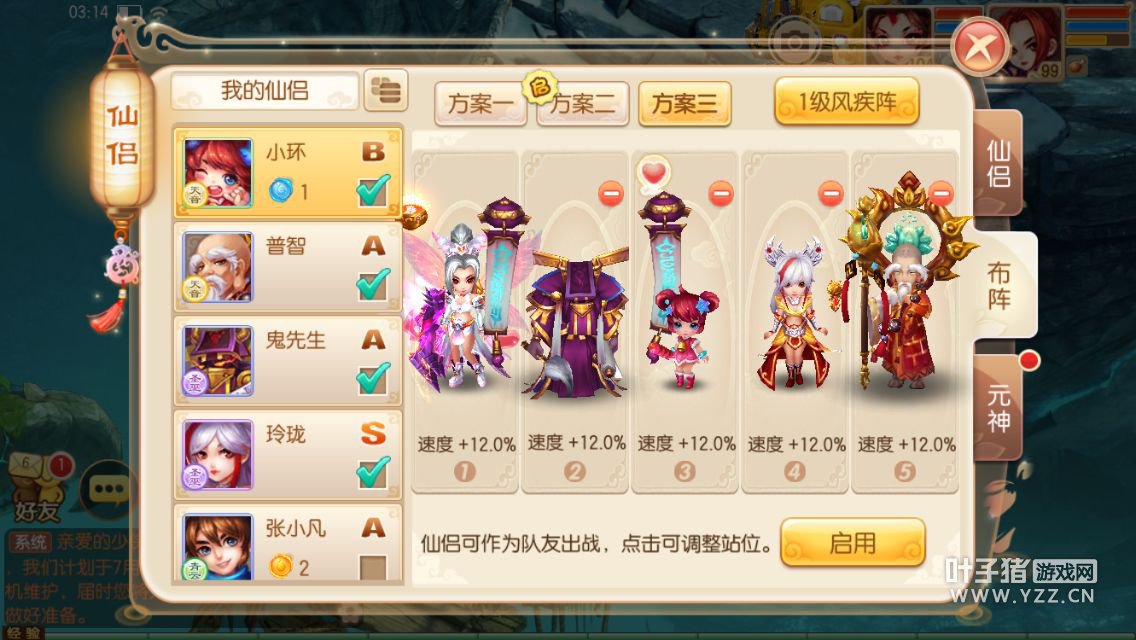The width and height of the screenshot is (1136, 640).
Task: Uncheck the 小环 companion checkbox
Action: click(x=373, y=191)
